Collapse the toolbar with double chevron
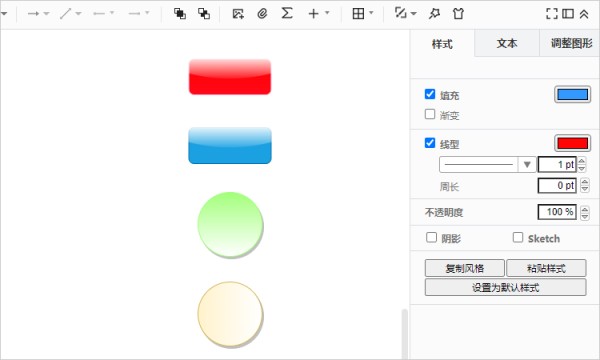 (x=584, y=14)
